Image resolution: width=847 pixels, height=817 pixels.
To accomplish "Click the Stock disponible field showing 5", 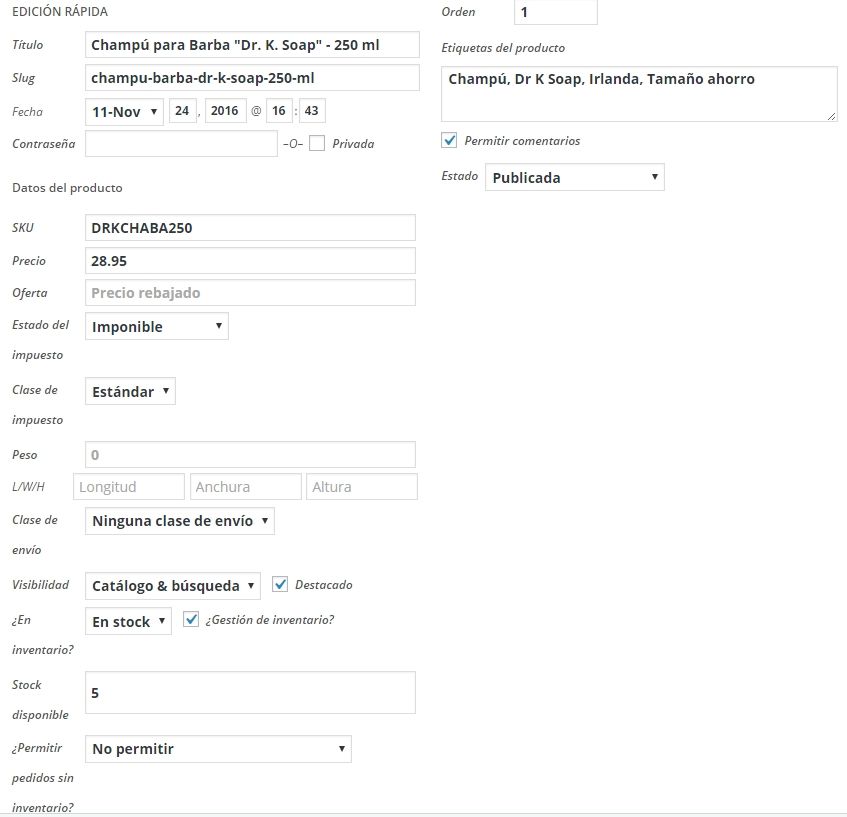I will (250, 693).
